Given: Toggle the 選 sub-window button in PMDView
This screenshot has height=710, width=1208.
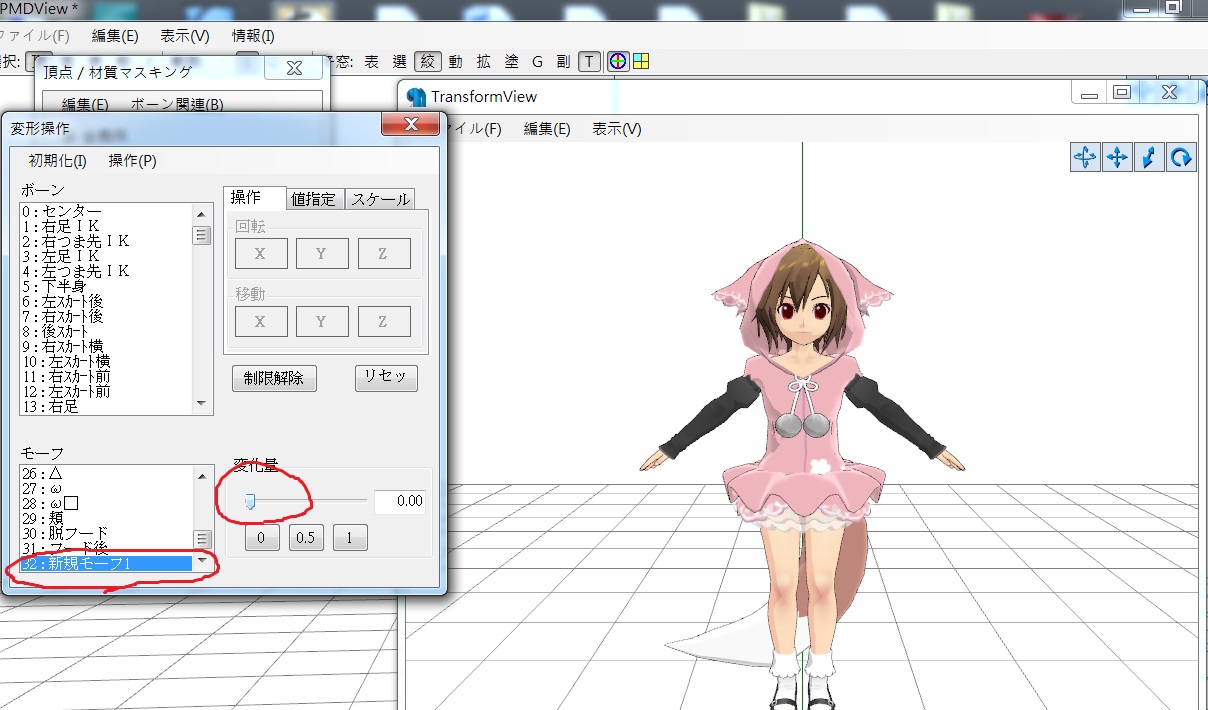Looking at the screenshot, I should click(400, 61).
